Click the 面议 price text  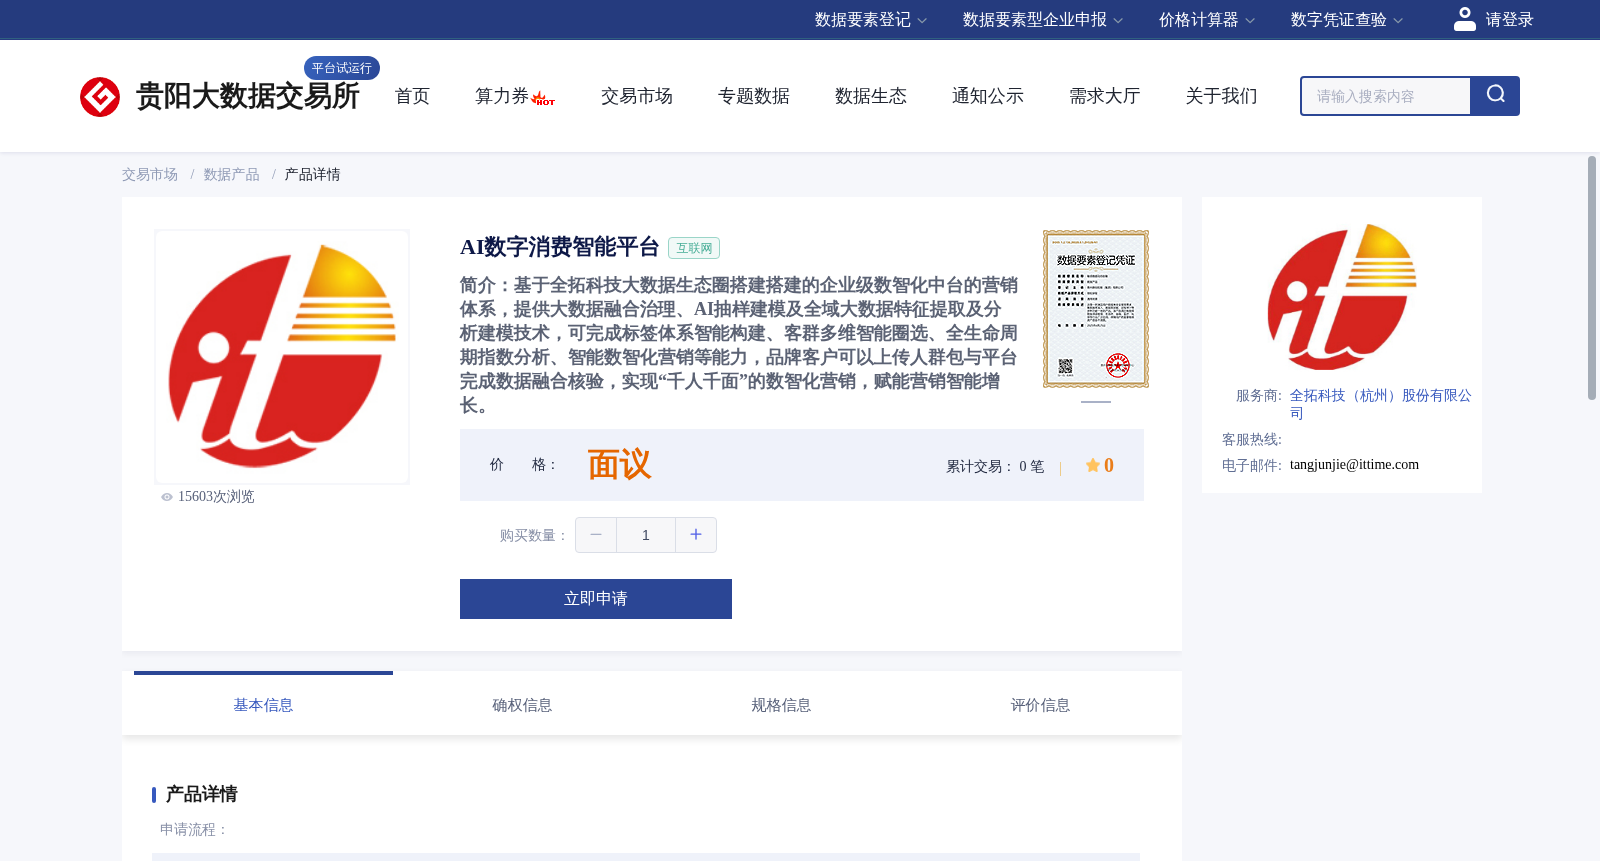click(619, 465)
